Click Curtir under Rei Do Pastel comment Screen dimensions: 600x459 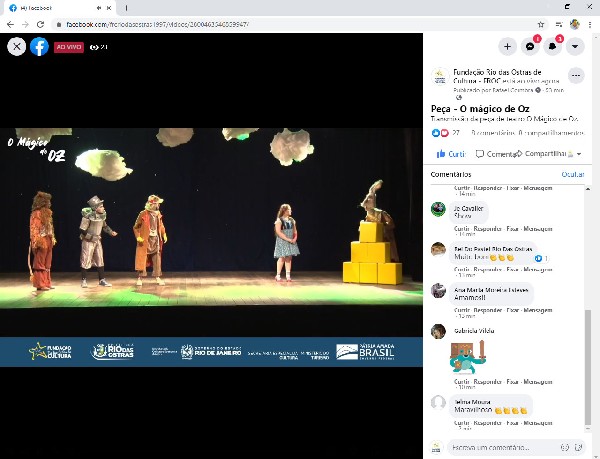(x=461, y=269)
